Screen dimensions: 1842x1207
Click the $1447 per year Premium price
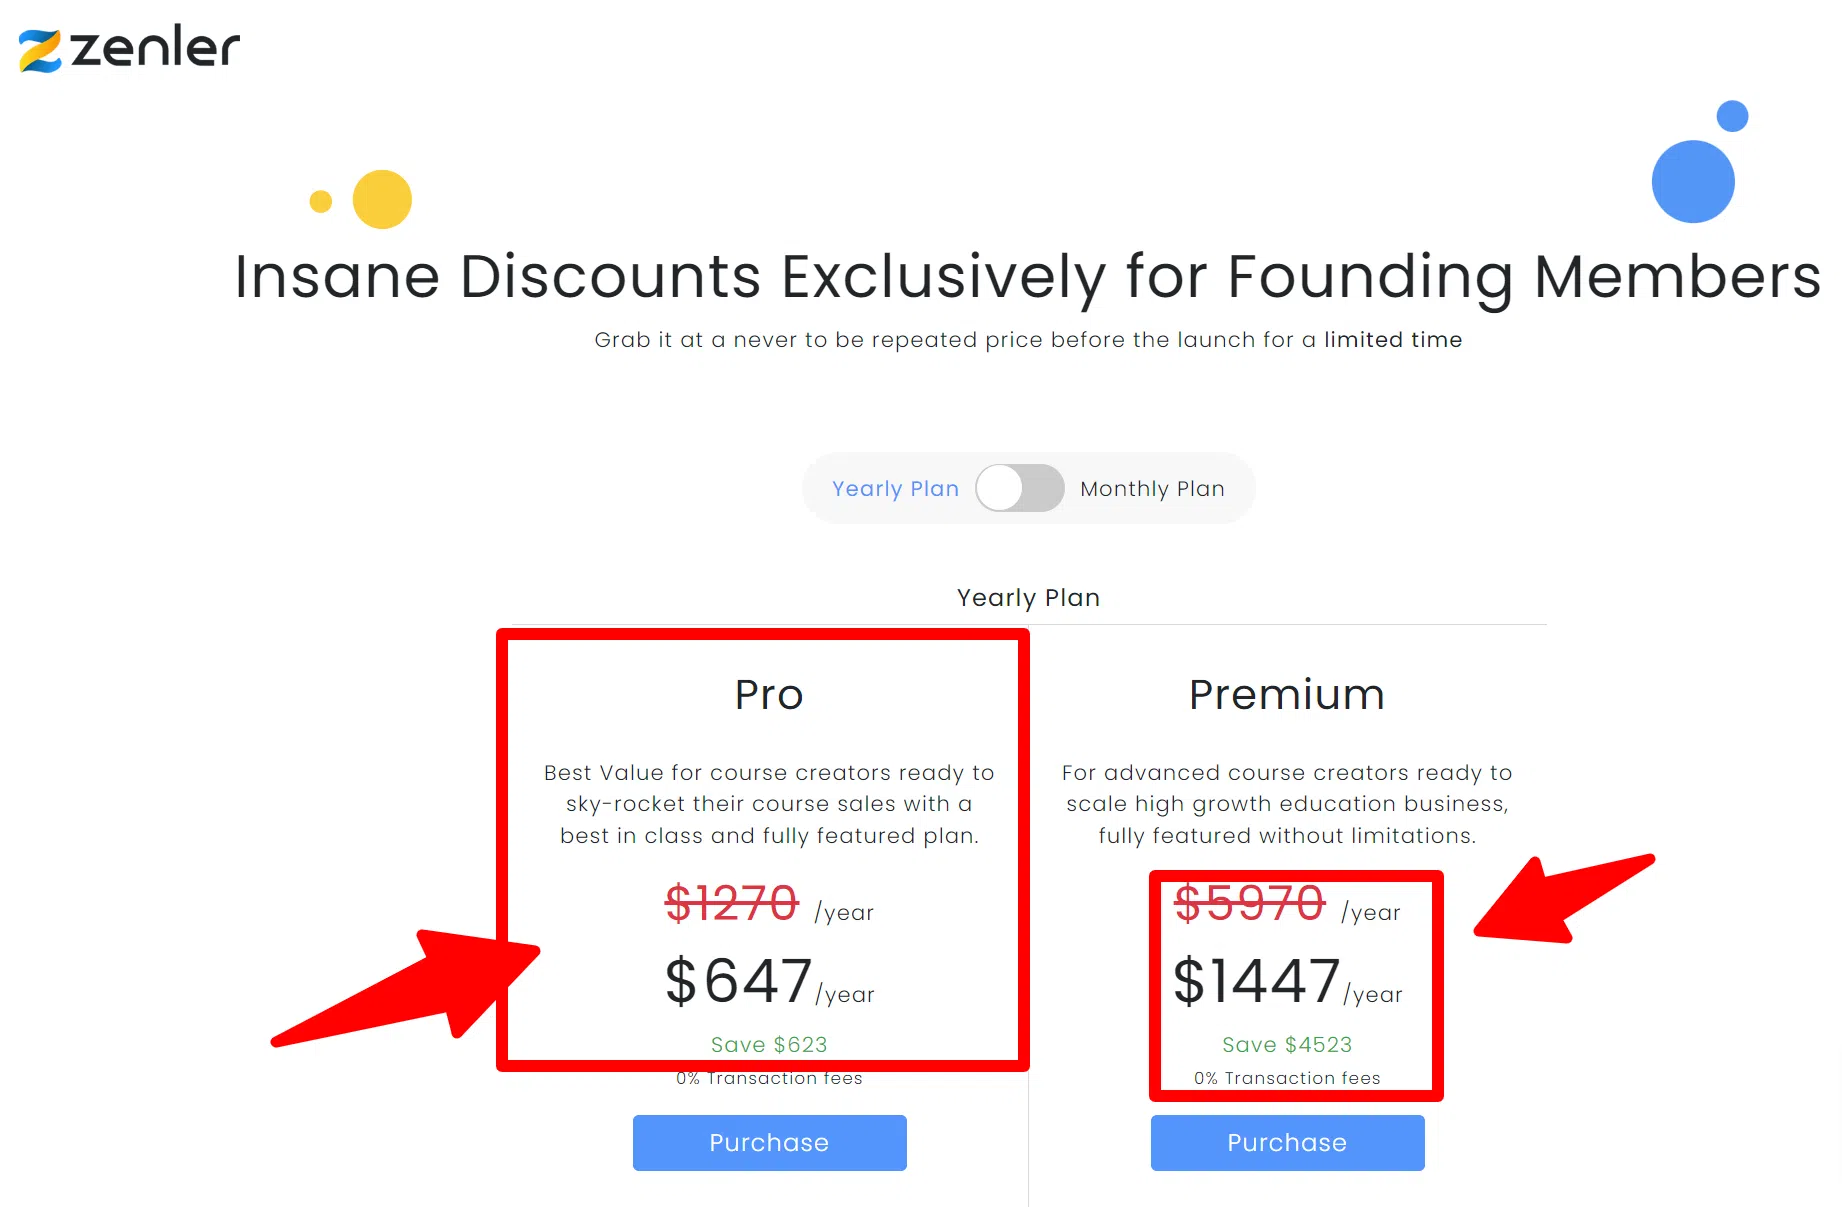[x=1257, y=981]
